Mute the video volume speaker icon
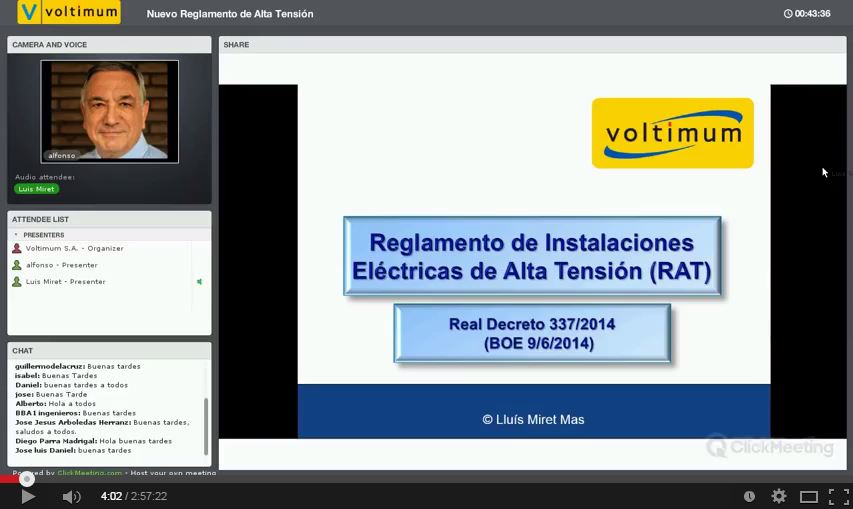Viewport: 853px width, 509px height. click(71, 497)
